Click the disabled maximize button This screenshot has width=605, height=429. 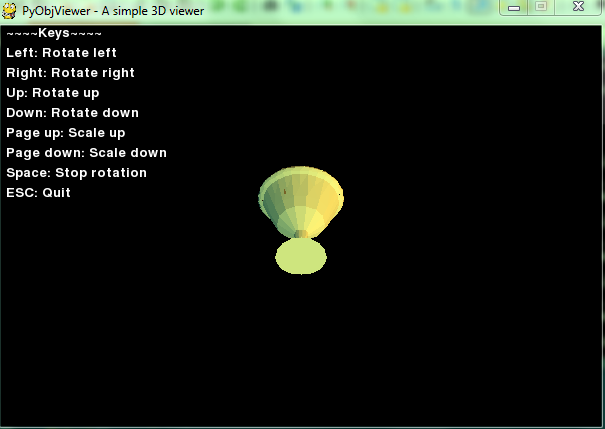click(541, 7)
